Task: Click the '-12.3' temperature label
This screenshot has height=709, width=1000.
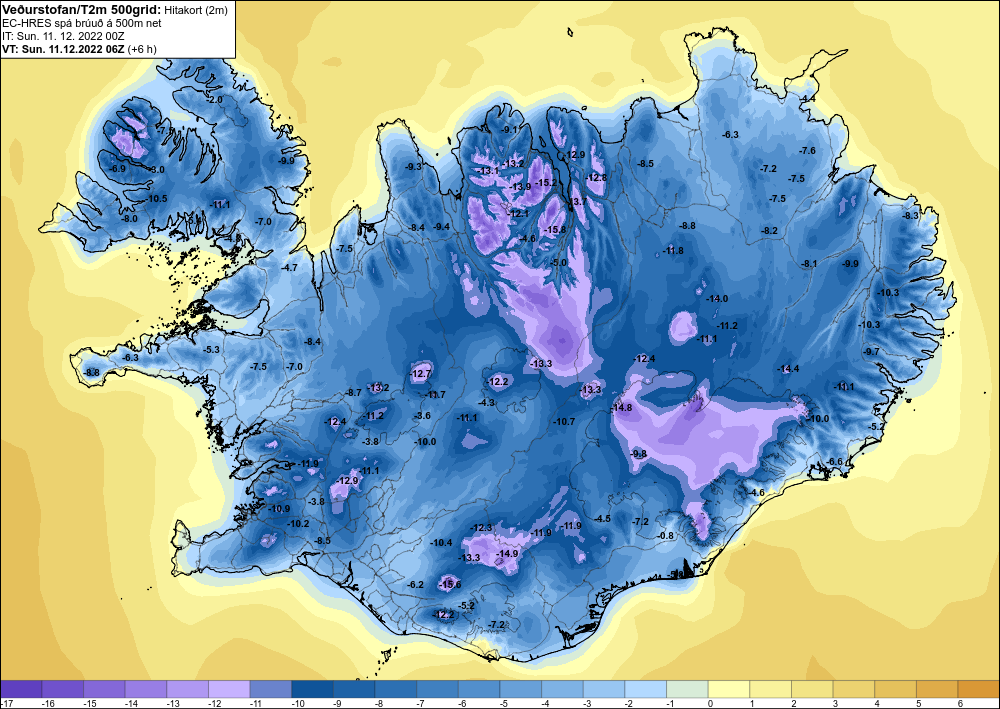Action: tap(482, 528)
